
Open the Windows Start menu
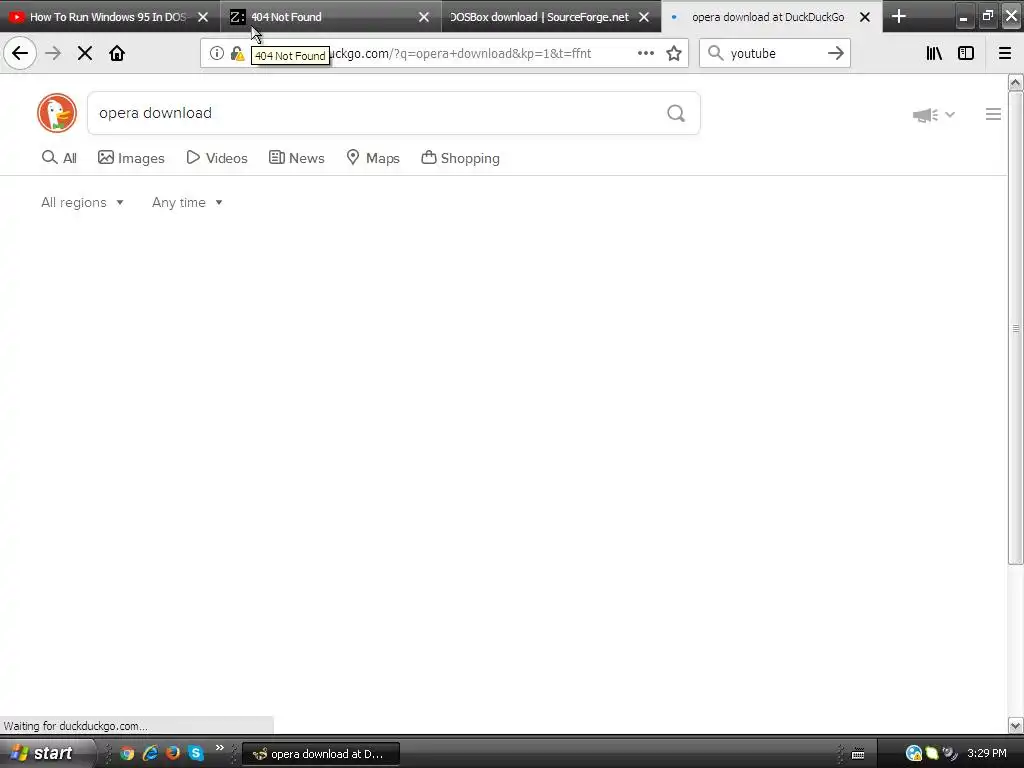pyautogui.click(x=44, y=753)
